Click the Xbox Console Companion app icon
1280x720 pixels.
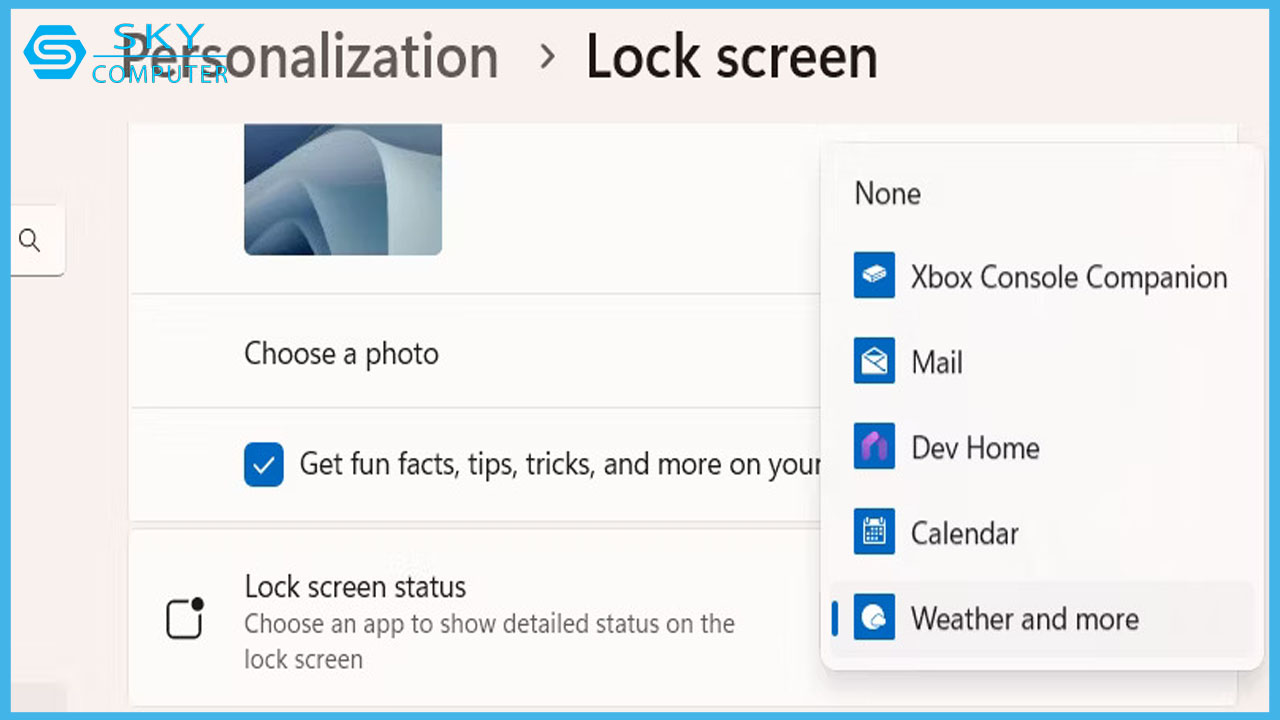[x=874, y=276]
